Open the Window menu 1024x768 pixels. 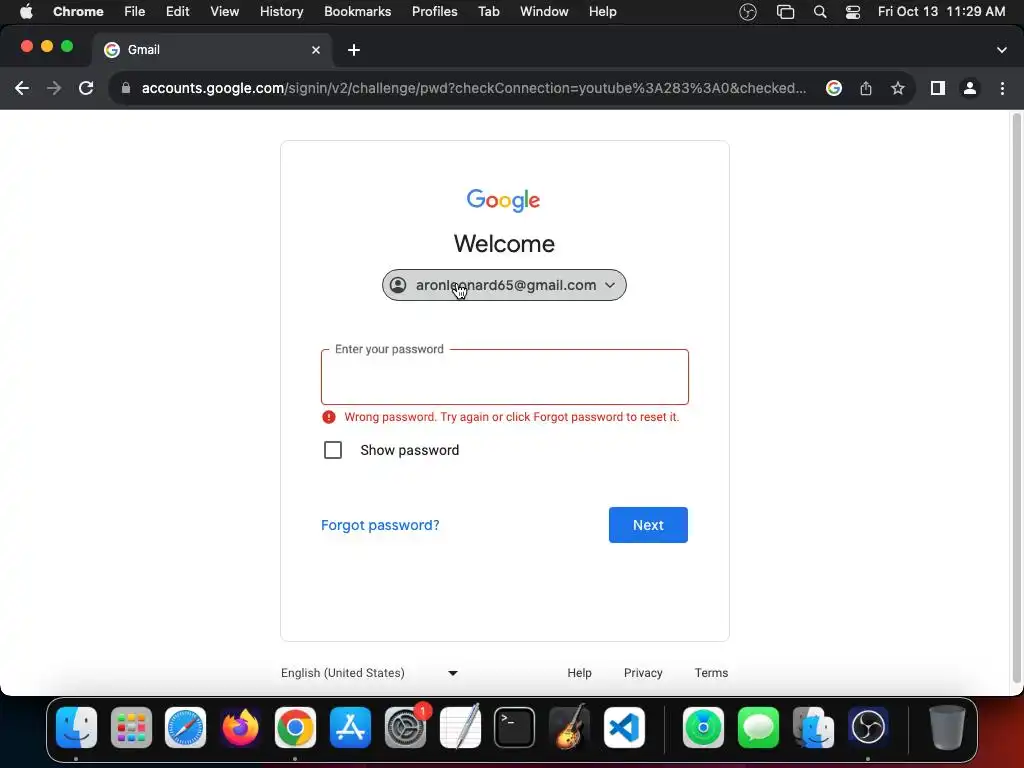point(544,12)
